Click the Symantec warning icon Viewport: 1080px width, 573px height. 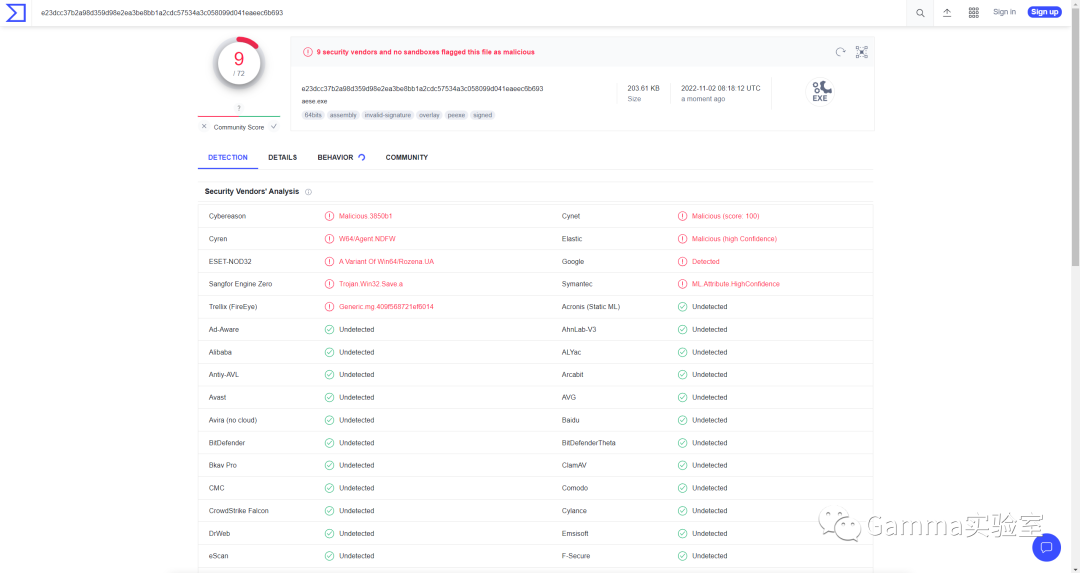point(682,284)
